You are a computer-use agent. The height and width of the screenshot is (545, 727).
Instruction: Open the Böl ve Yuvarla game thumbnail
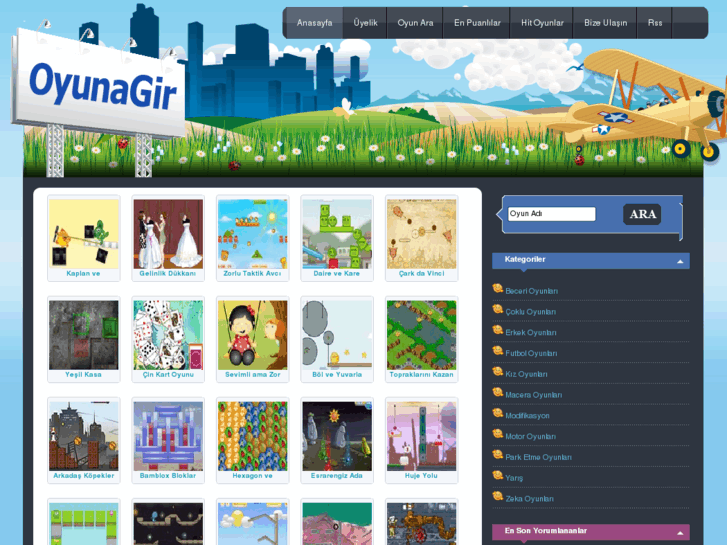coord(337,335)
